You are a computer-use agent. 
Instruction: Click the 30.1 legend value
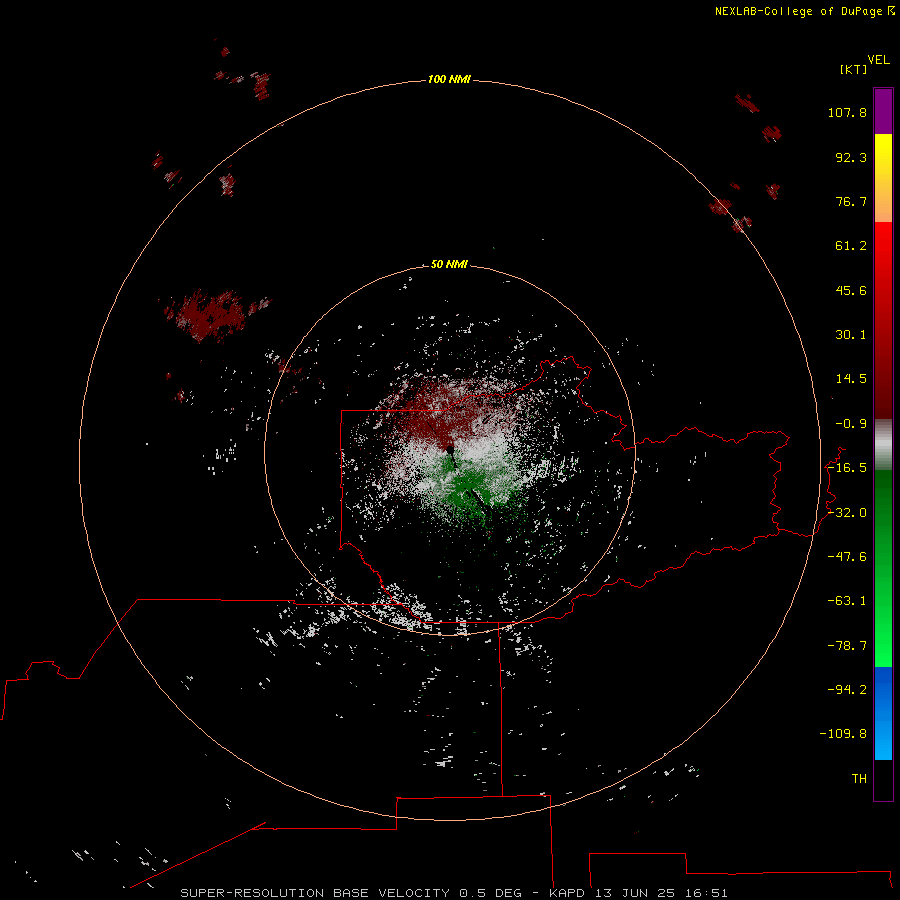click(851, 335)
